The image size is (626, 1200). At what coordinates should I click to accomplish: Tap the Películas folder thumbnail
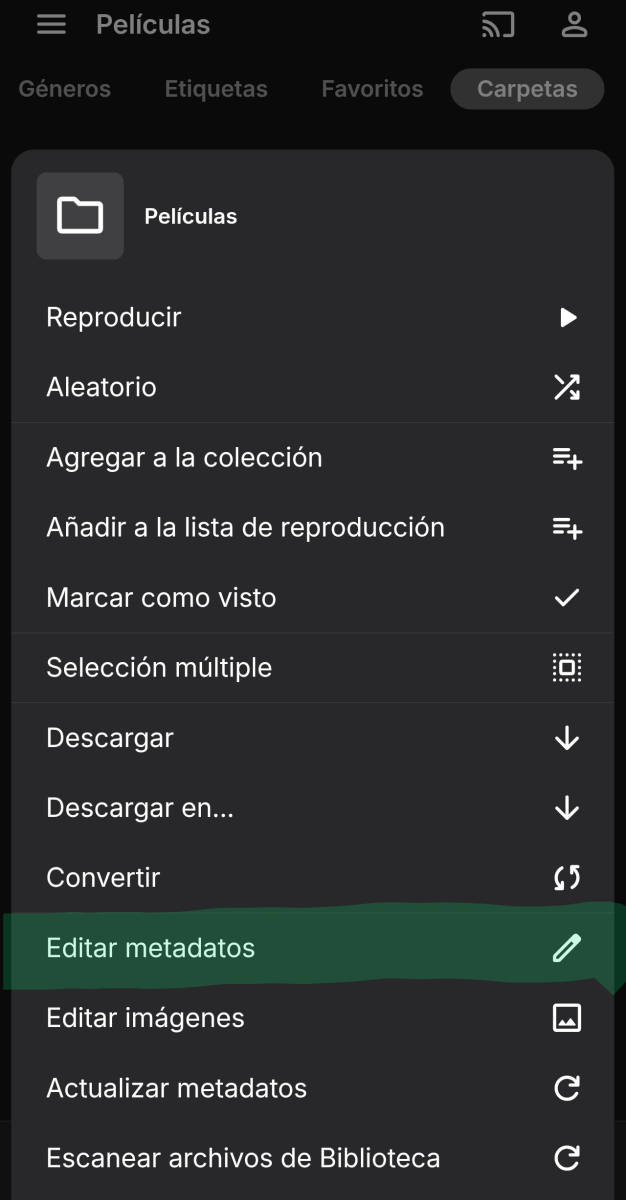pyautogui.click(x=80, y=215)
